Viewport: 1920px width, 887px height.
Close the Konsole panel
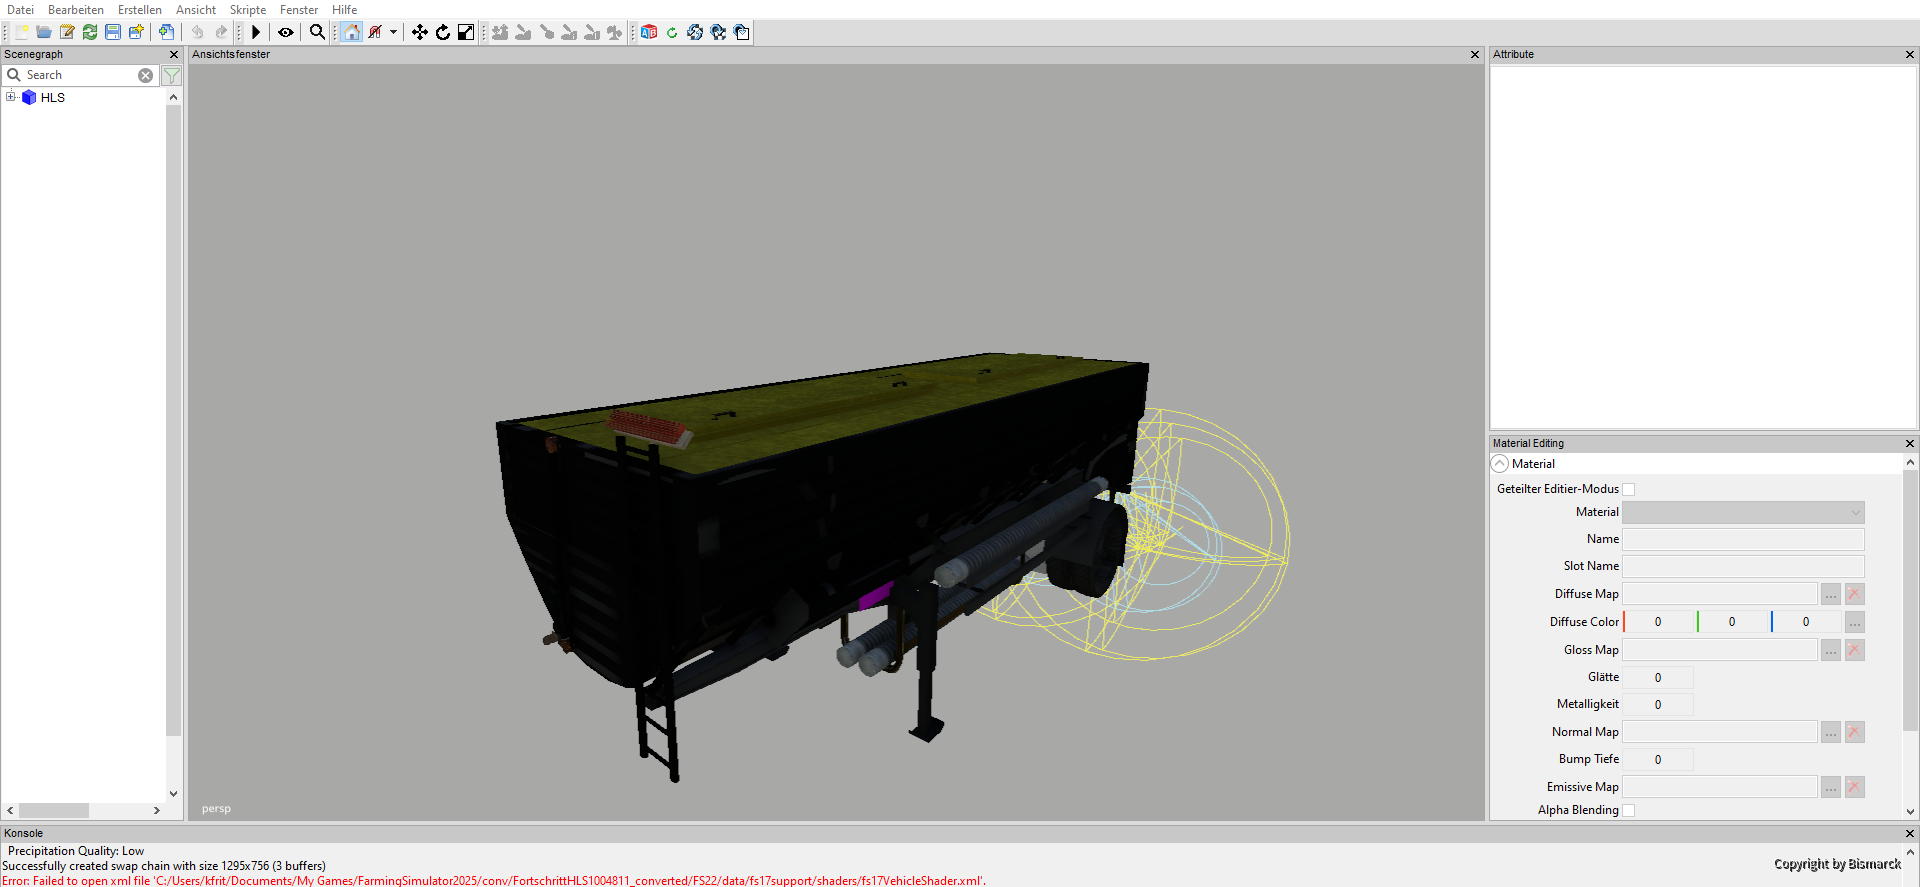pyautogui.click(x=1909, y=833)
